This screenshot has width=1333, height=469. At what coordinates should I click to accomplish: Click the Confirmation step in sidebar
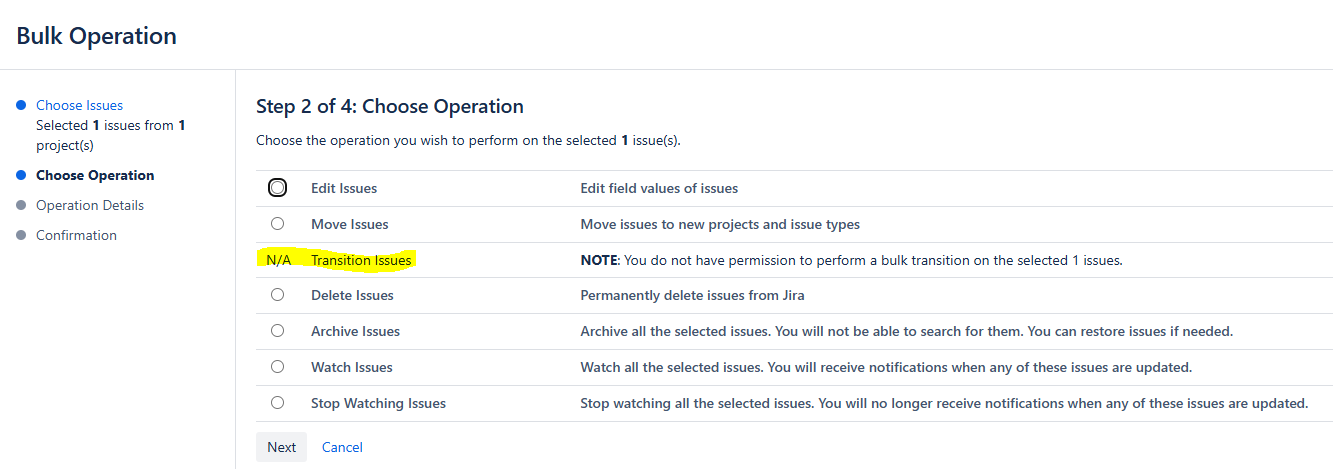[76, 235]
